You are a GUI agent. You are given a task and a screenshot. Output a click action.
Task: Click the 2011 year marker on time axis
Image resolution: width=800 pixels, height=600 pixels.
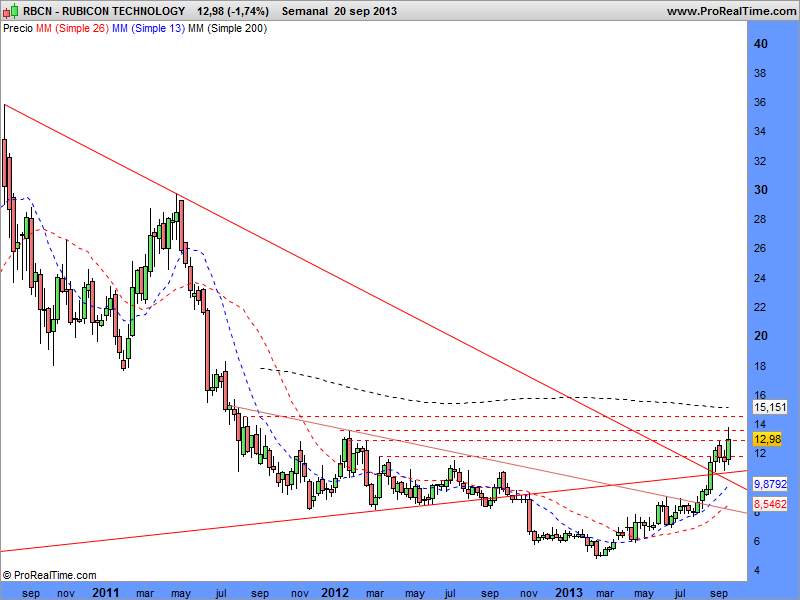coord(105,593)
